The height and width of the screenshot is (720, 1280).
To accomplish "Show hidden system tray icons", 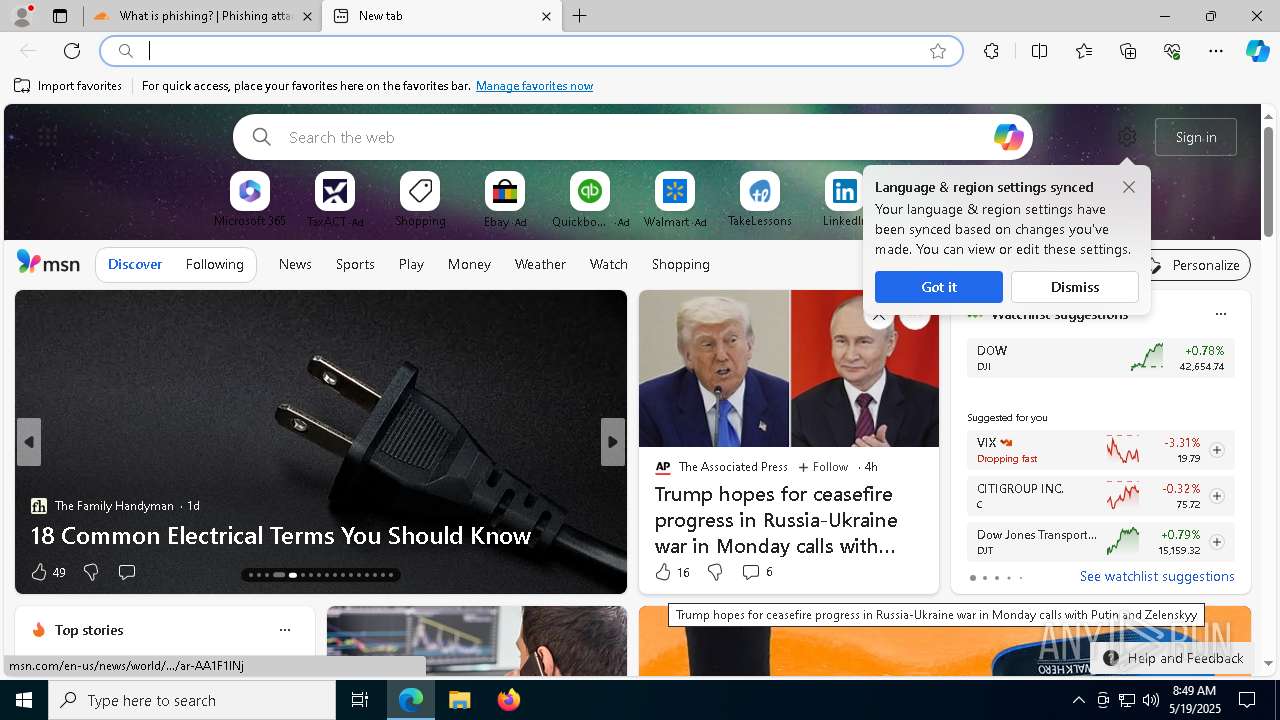I will click(1078, 700).
